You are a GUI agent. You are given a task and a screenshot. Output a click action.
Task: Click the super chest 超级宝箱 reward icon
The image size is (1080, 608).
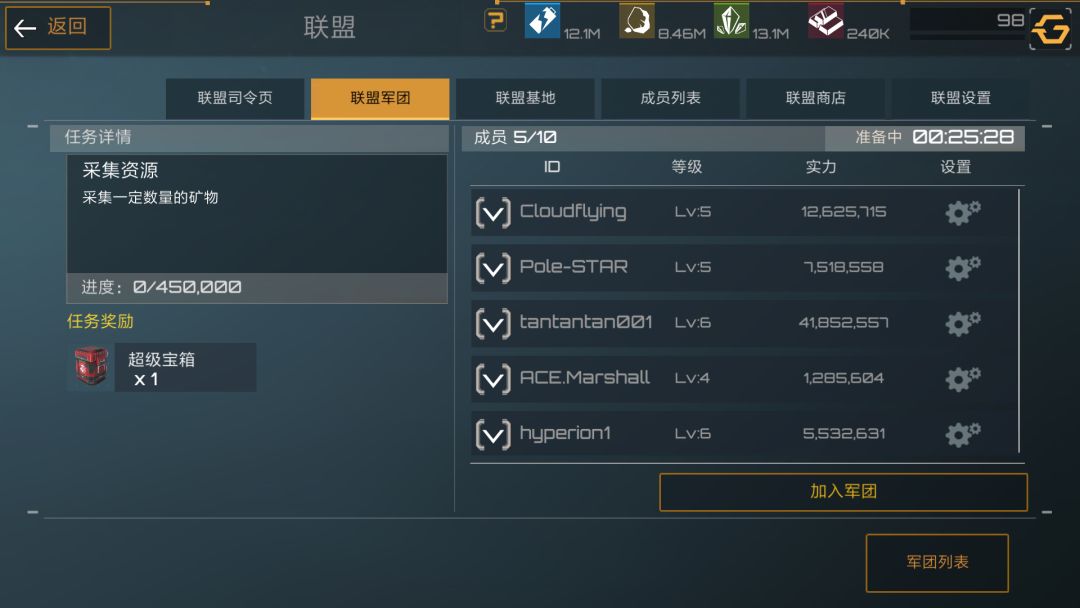click(91, 366)
